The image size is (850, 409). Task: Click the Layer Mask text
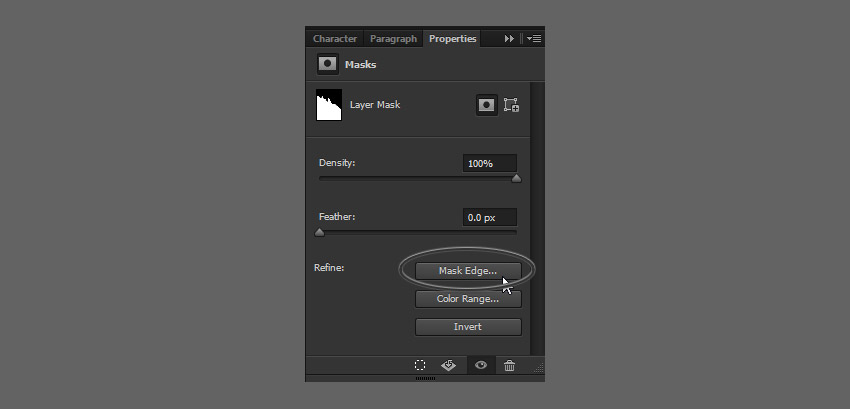tap(375, 105)
